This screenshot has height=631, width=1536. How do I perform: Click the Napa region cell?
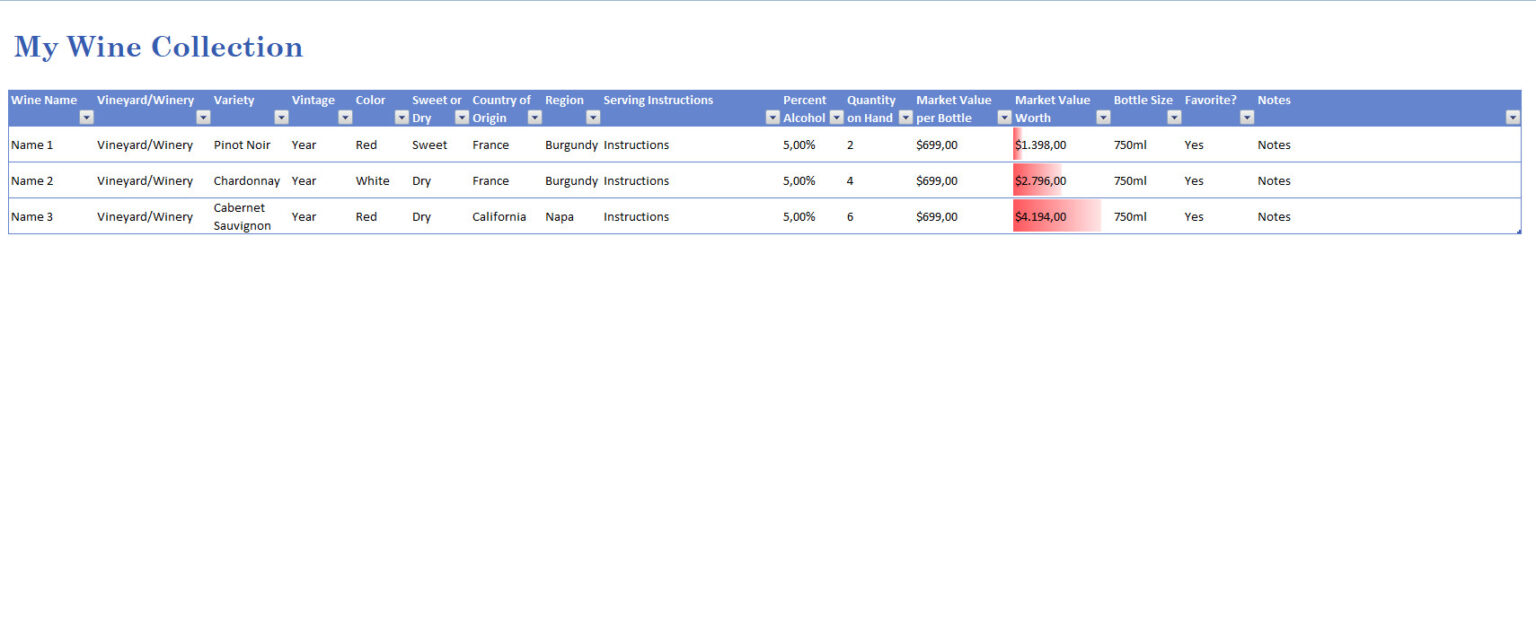(559, 216)
